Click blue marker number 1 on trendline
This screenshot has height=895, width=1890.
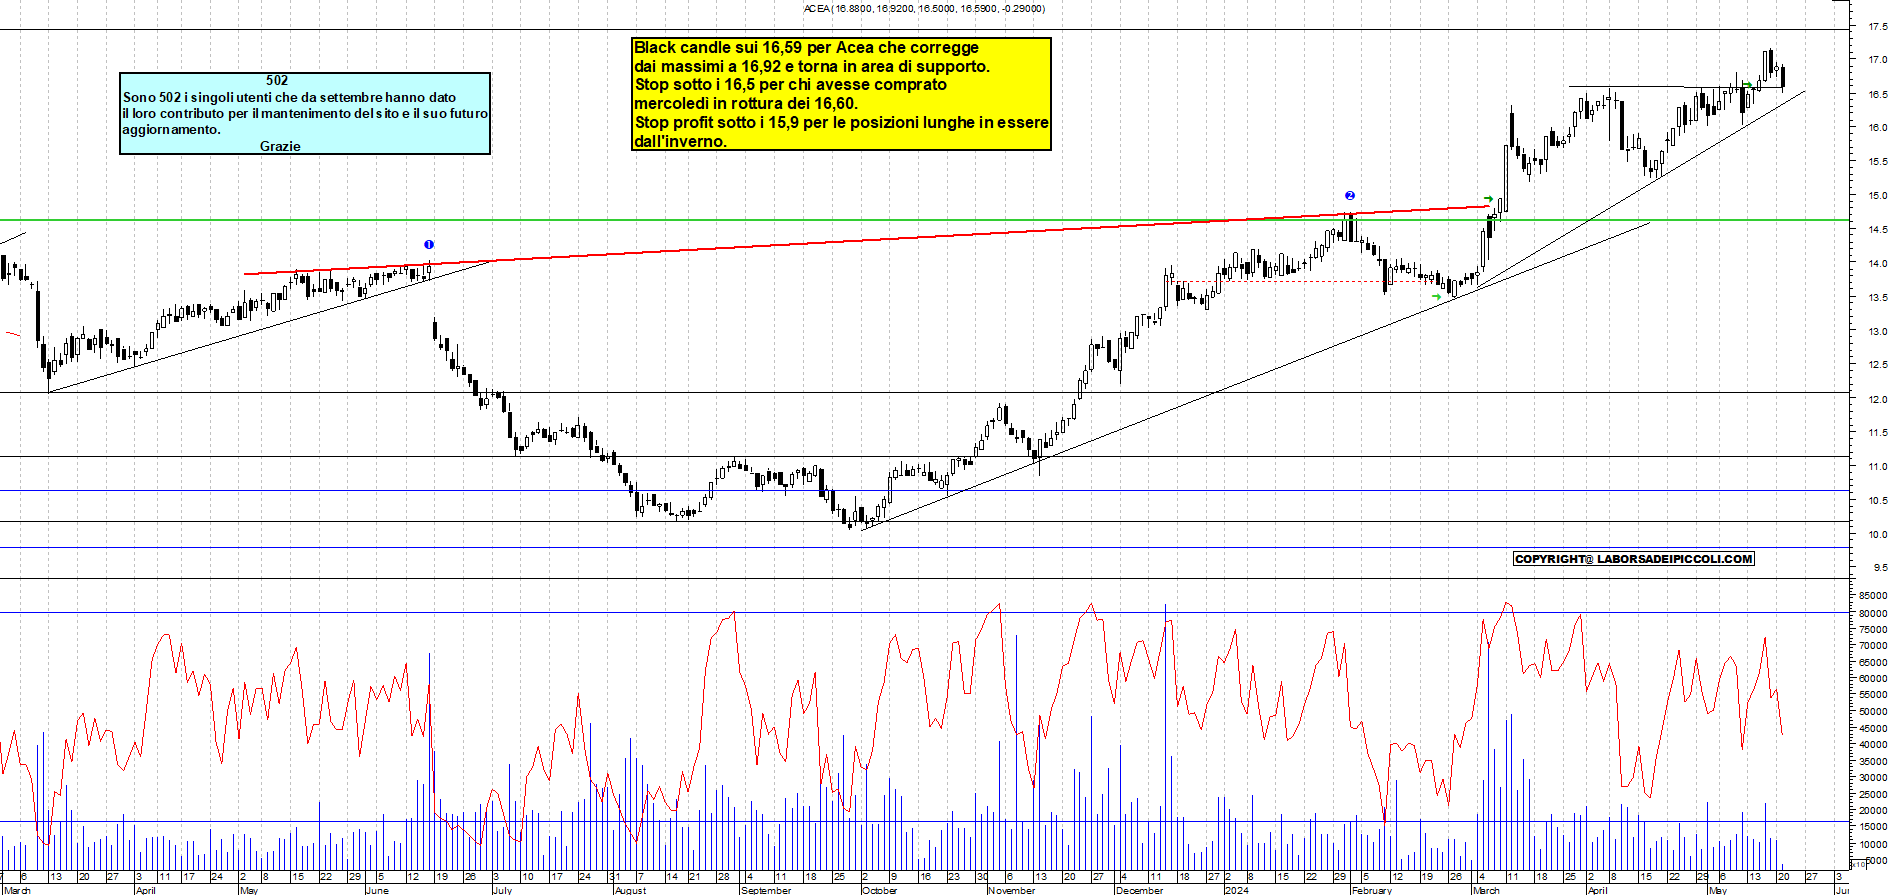(429, 244)
